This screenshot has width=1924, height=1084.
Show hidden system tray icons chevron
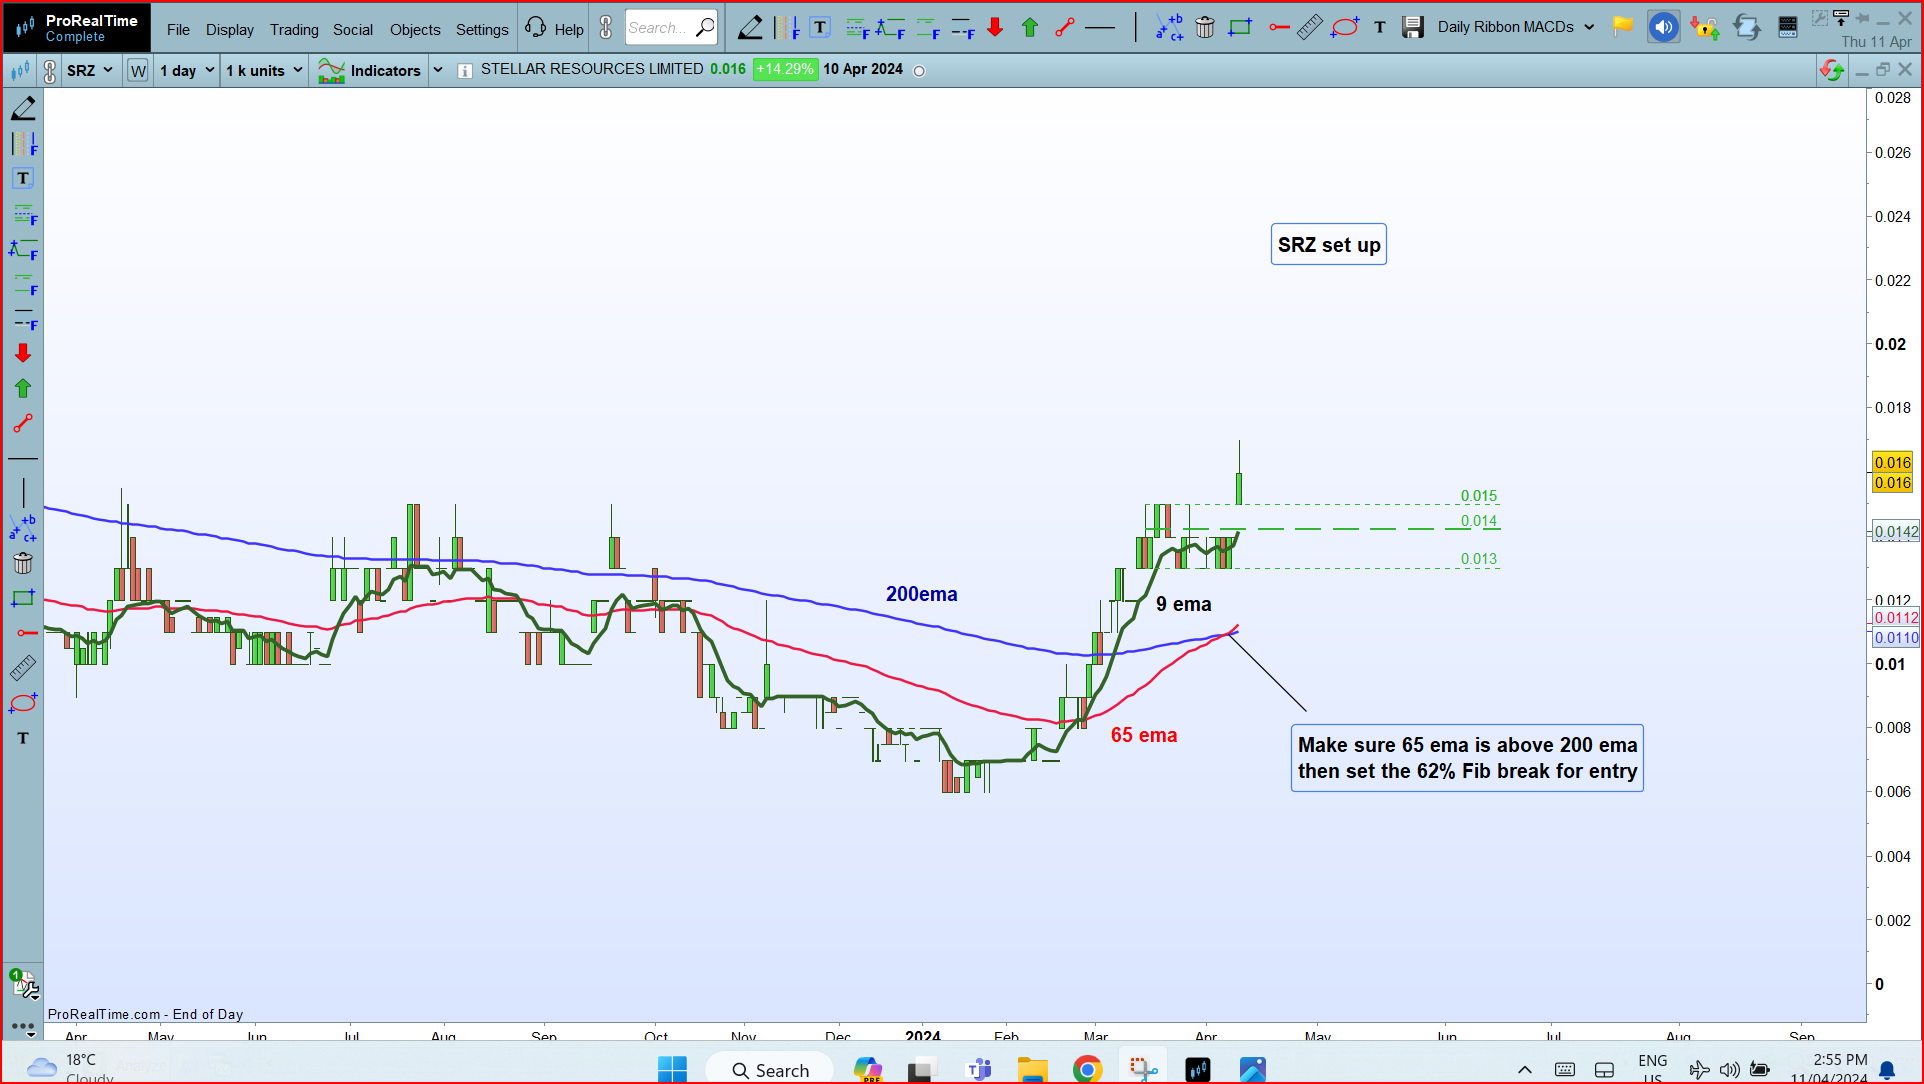1525,1070
